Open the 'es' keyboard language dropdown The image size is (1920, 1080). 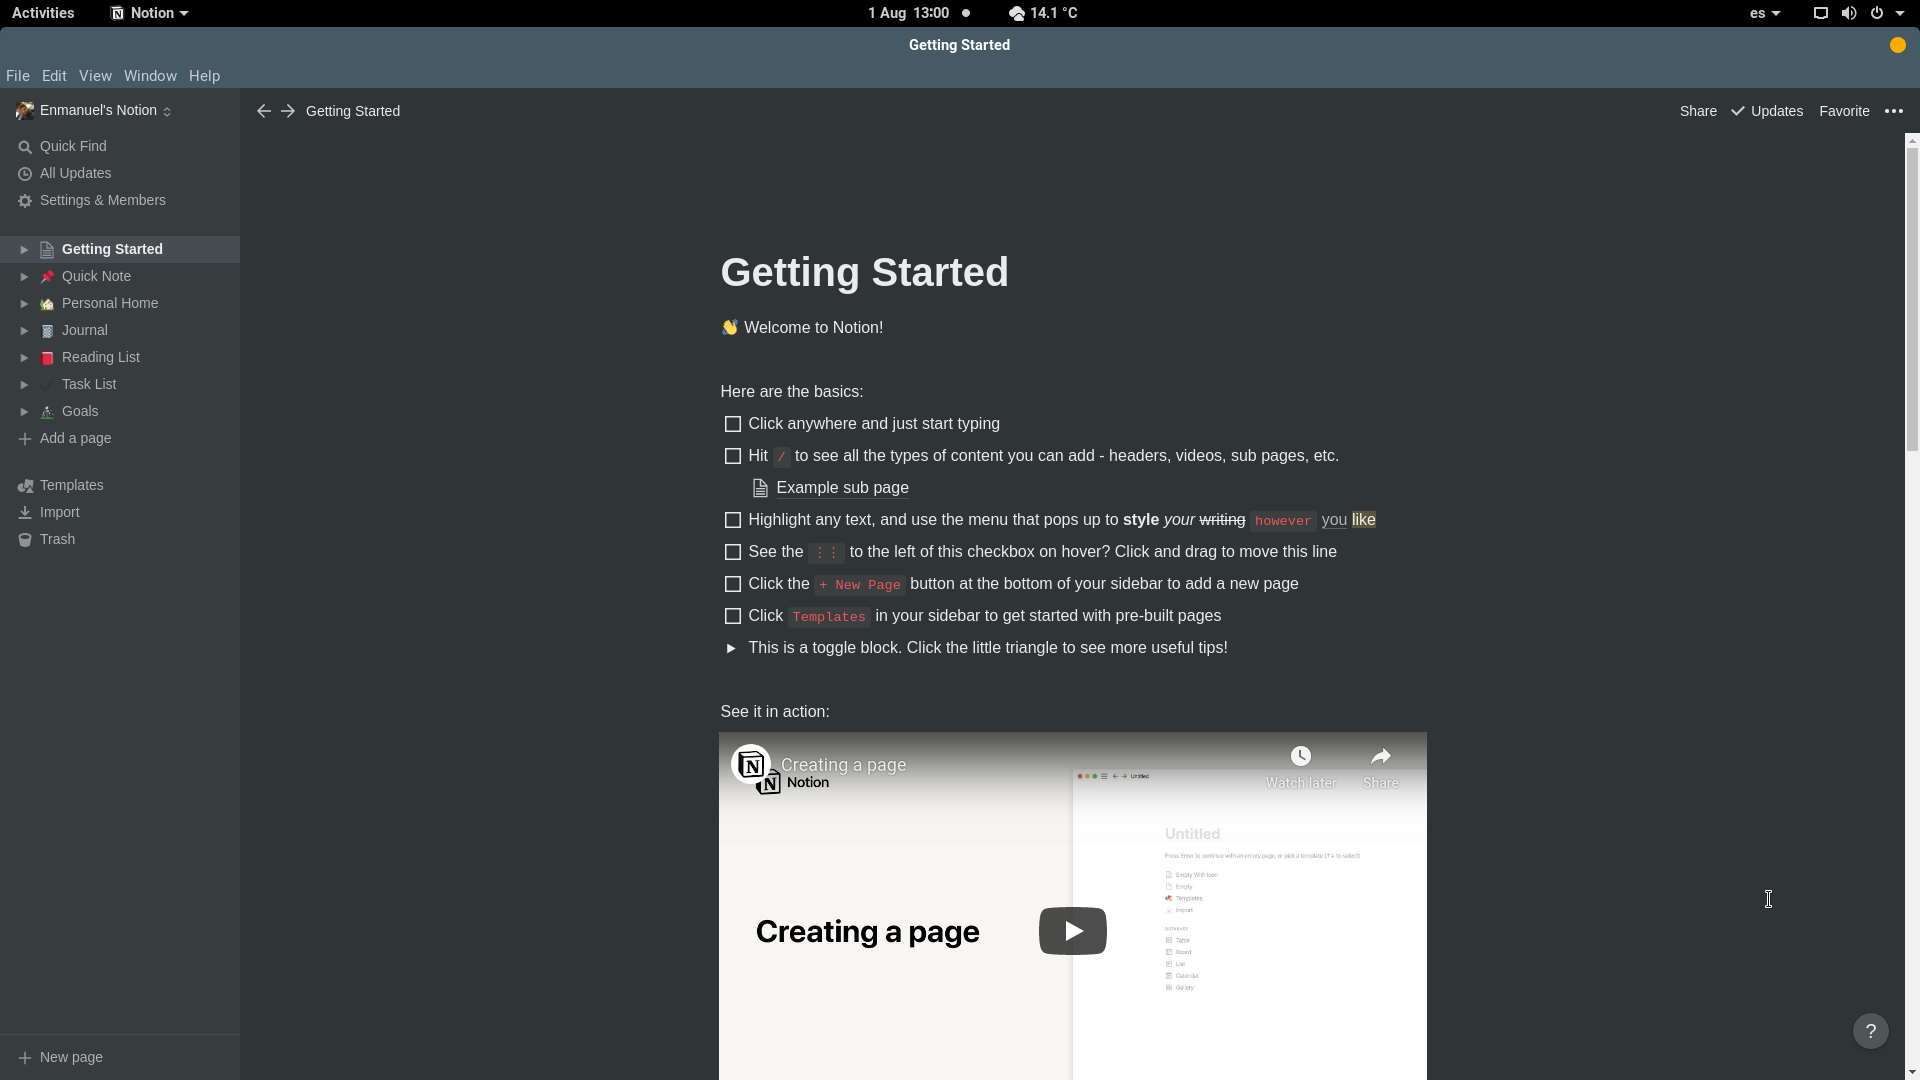(1765, 13)
